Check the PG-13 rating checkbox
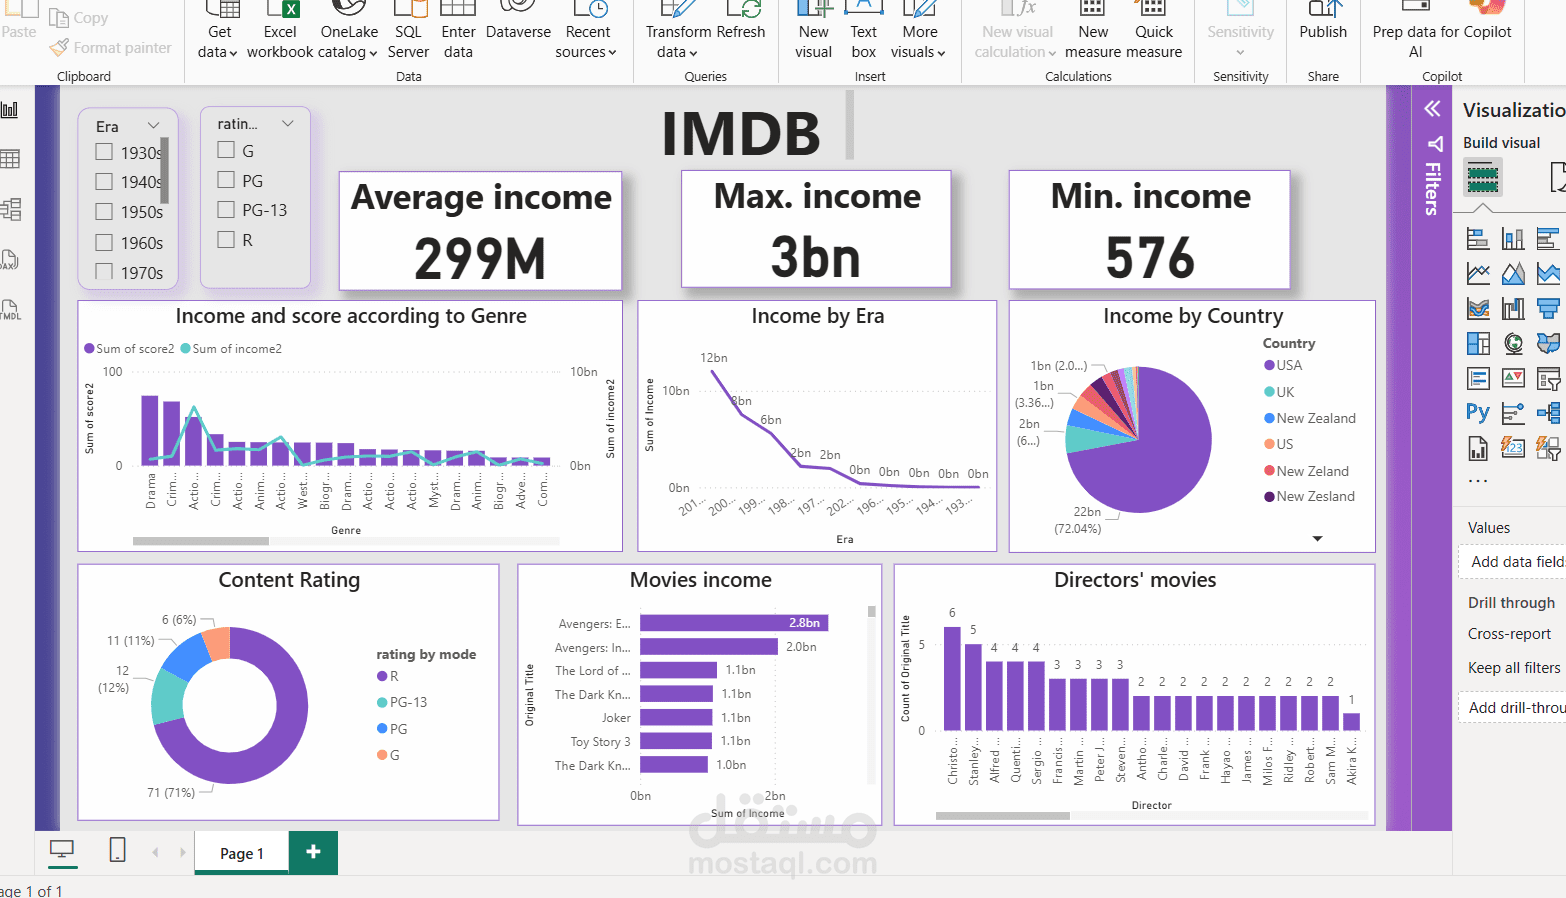Viewport: 1566px width, 898px height. tap(226, 209)
